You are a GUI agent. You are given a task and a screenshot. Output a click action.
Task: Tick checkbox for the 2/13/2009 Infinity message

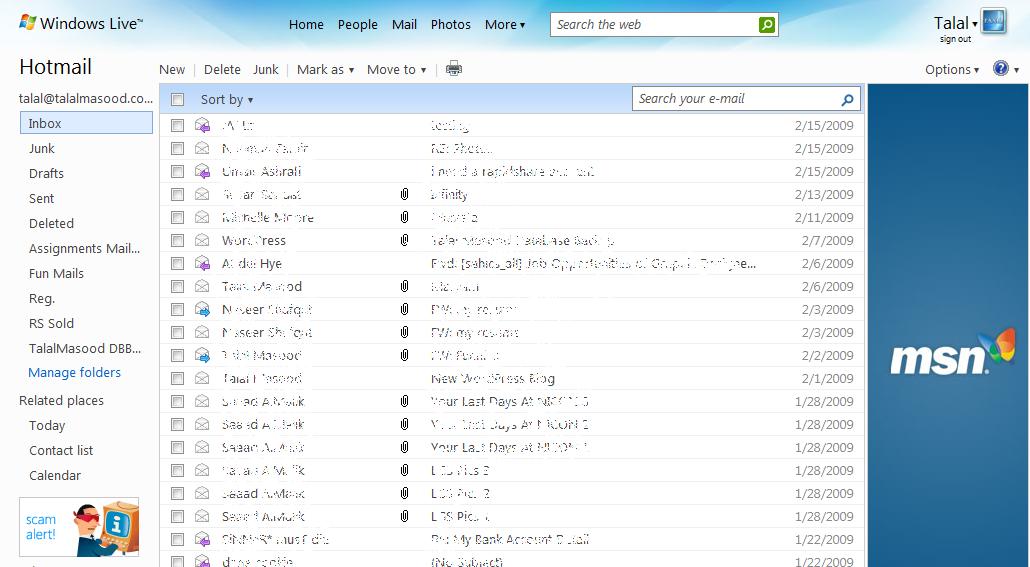coord(177,194)
